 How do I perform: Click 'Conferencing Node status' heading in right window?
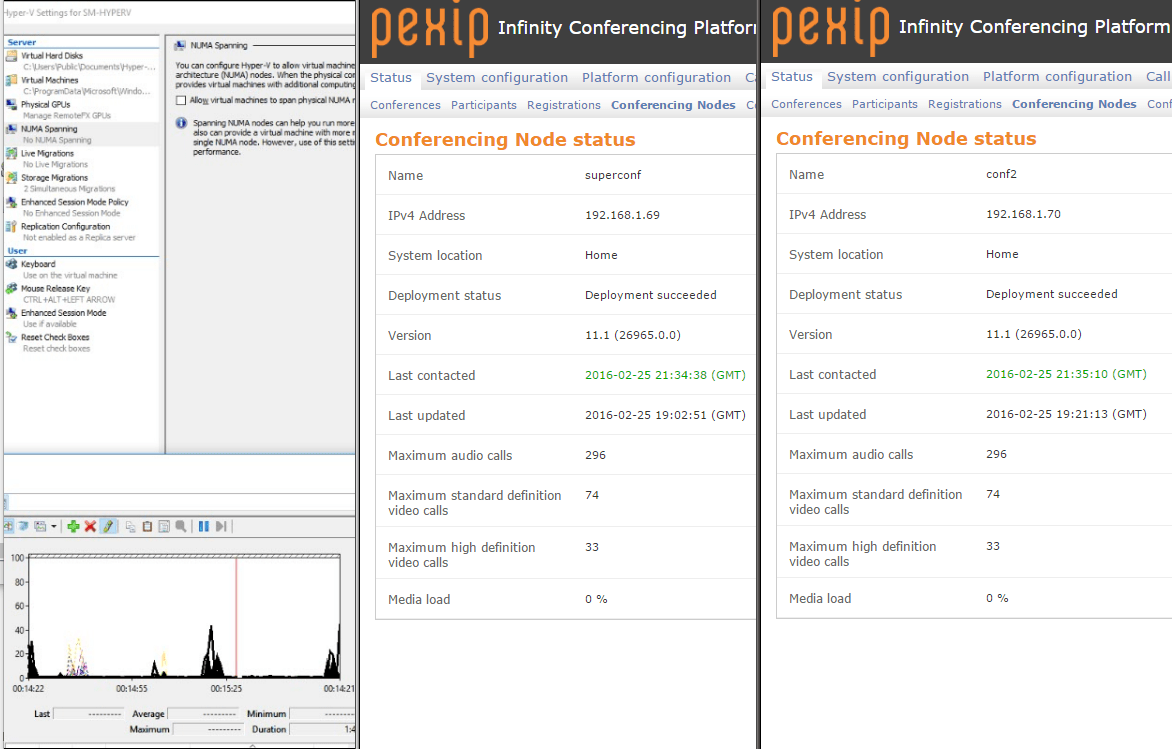pyautogui.click(x=906, y=139)
